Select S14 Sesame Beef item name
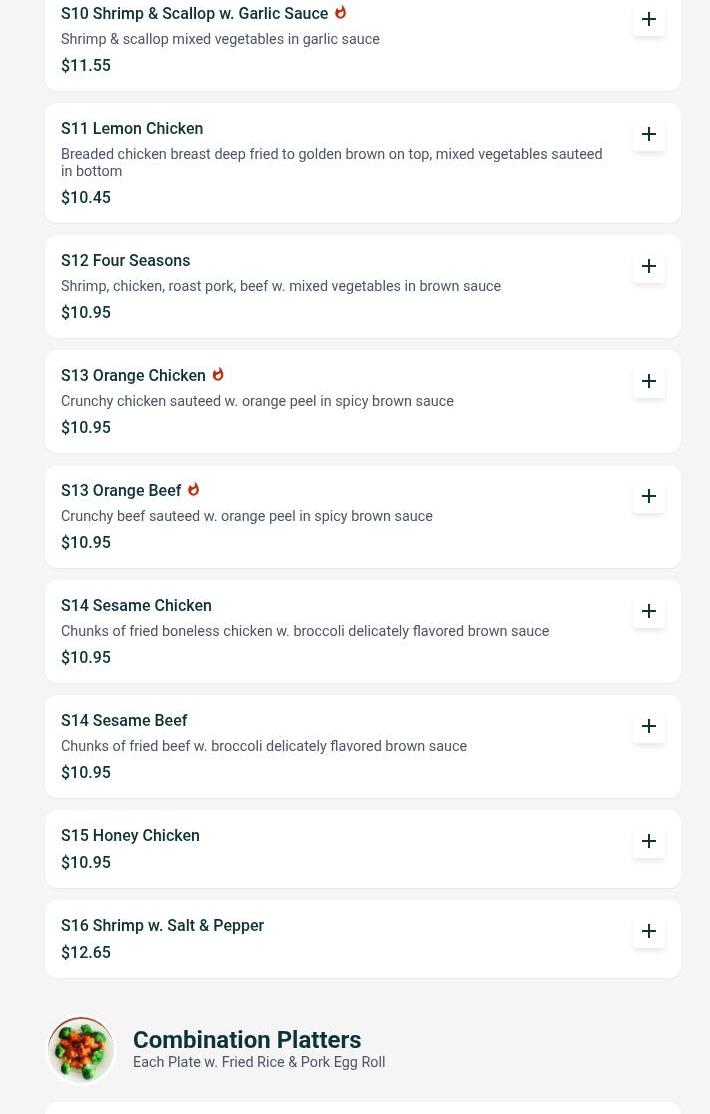Viewport: 710px width, 1114px height. click(124, 720)
